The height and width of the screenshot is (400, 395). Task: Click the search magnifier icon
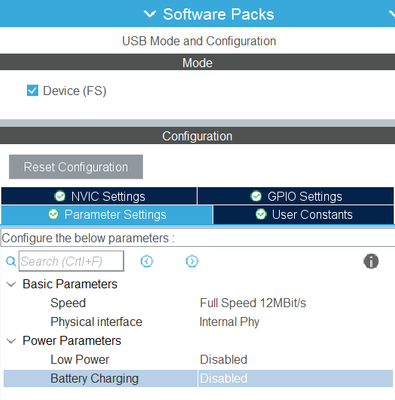(x=11, y=261)
